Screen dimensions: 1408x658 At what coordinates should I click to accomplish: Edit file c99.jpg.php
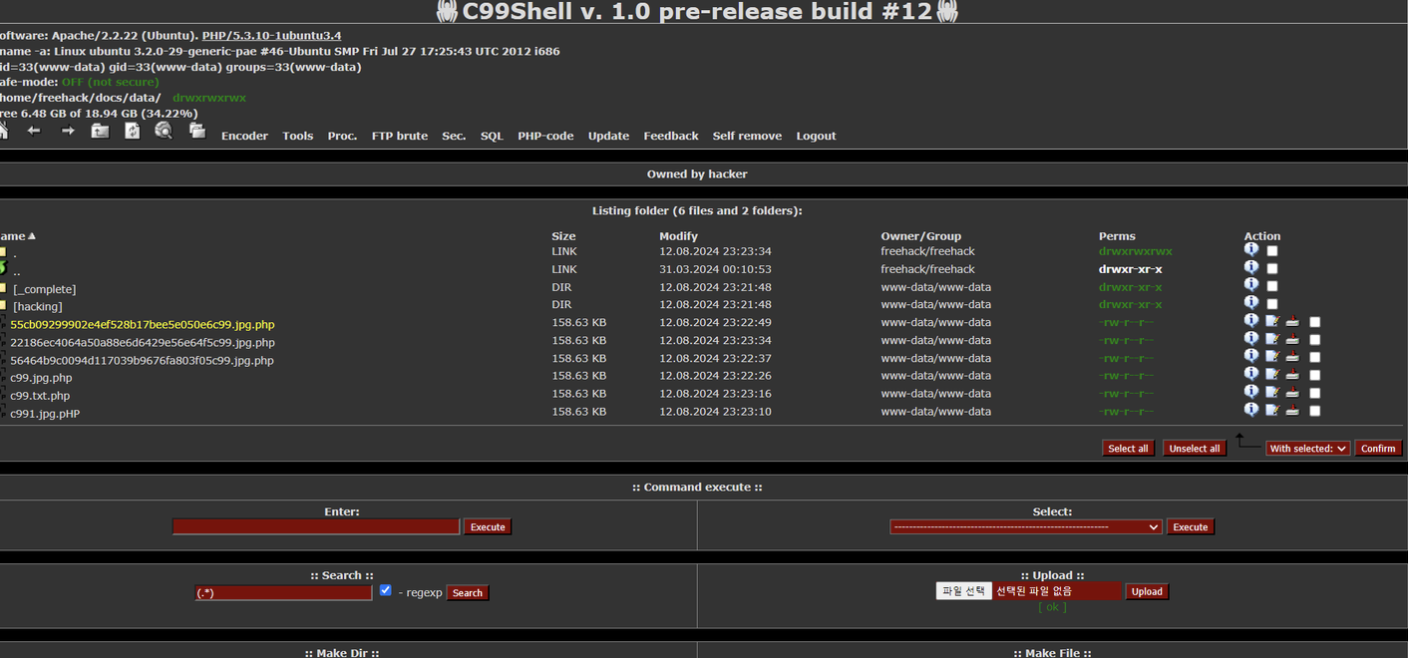pos(1272,374)
